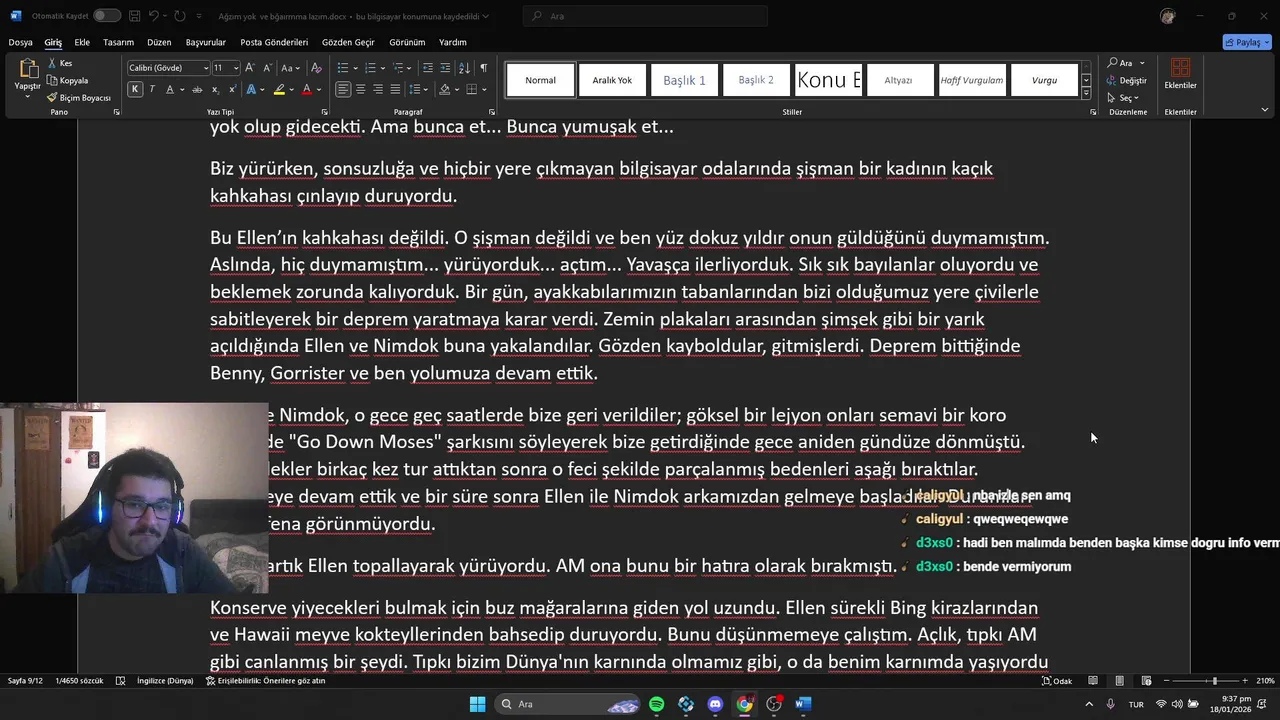Switch to the Tasarım tab
This screenshot has width=1280, height=720.
[x=118, y=42]
